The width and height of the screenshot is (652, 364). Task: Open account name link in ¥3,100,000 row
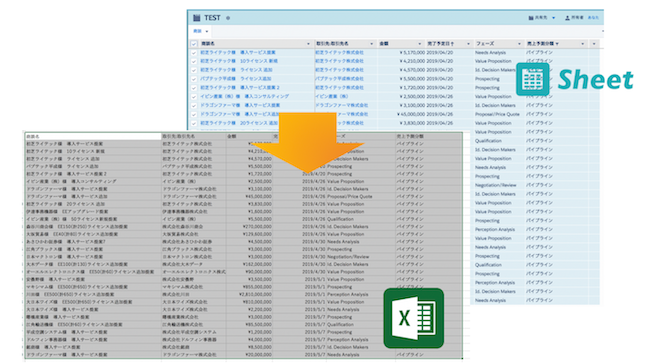341,106
